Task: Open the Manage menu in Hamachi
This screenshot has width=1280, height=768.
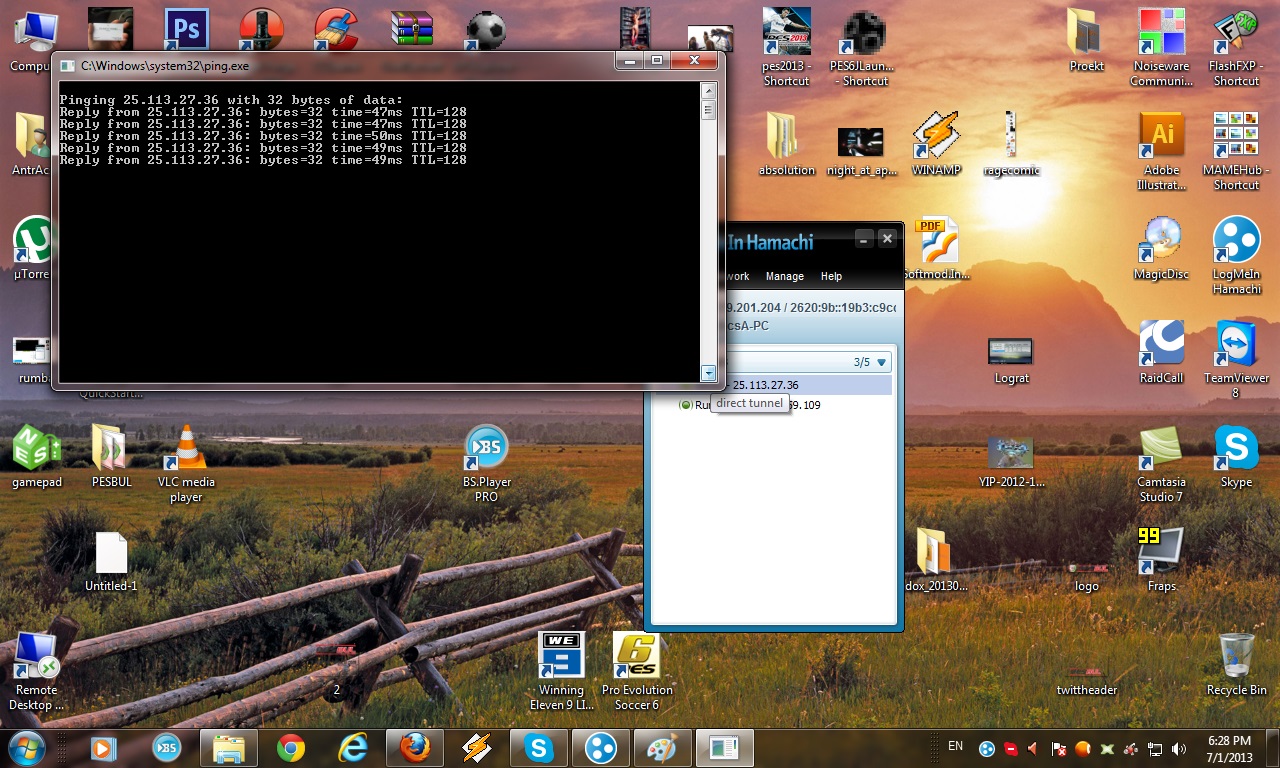Action: pos(784,276)
